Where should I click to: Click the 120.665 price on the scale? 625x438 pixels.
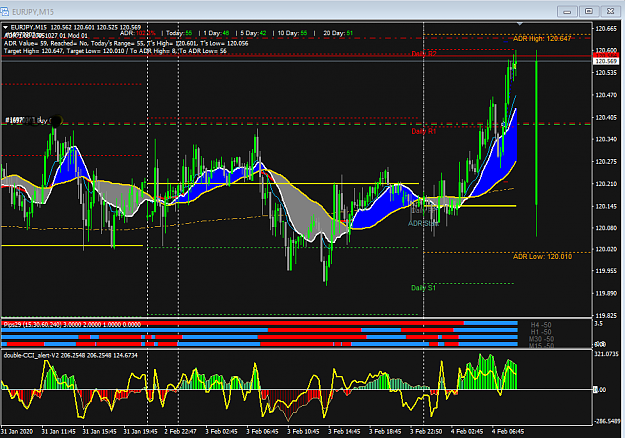pyautogui.click(x=606, y=29)
